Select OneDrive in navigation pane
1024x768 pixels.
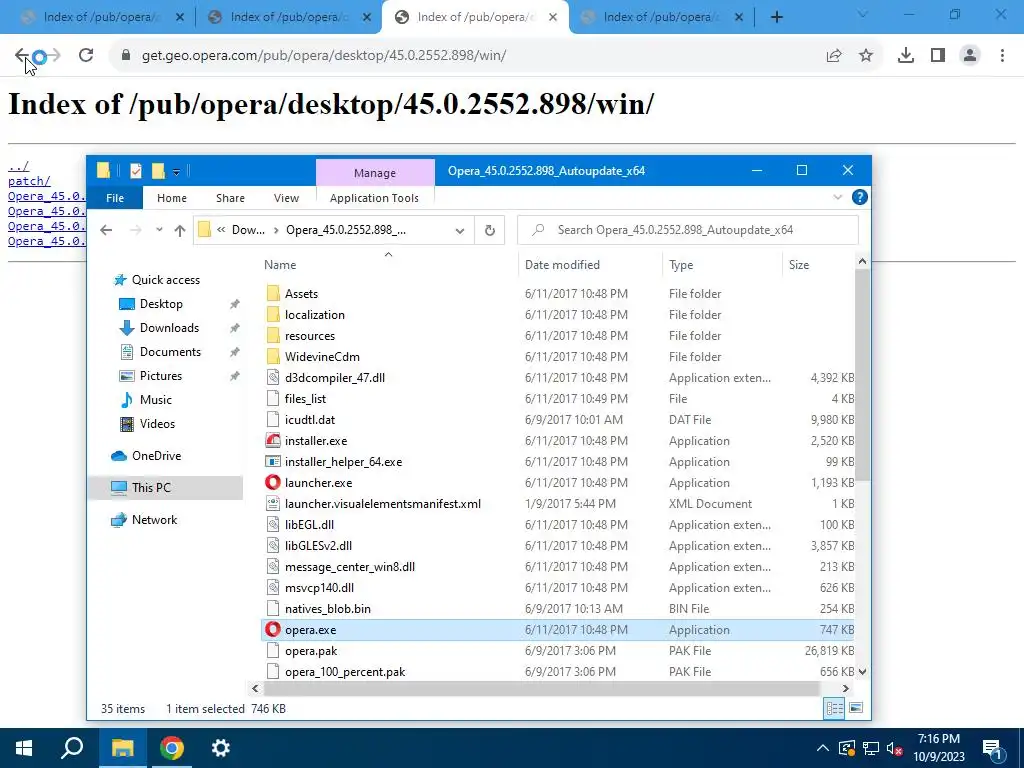pyautogui.click(x=156, y=456)
